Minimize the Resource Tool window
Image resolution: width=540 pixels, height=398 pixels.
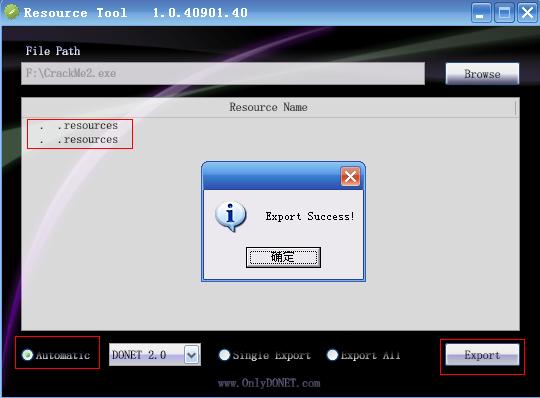click(481, 13)
